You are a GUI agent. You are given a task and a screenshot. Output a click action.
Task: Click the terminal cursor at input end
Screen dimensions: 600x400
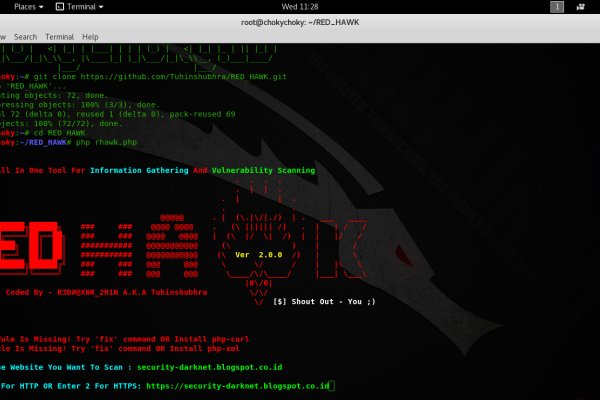[332, 385]
